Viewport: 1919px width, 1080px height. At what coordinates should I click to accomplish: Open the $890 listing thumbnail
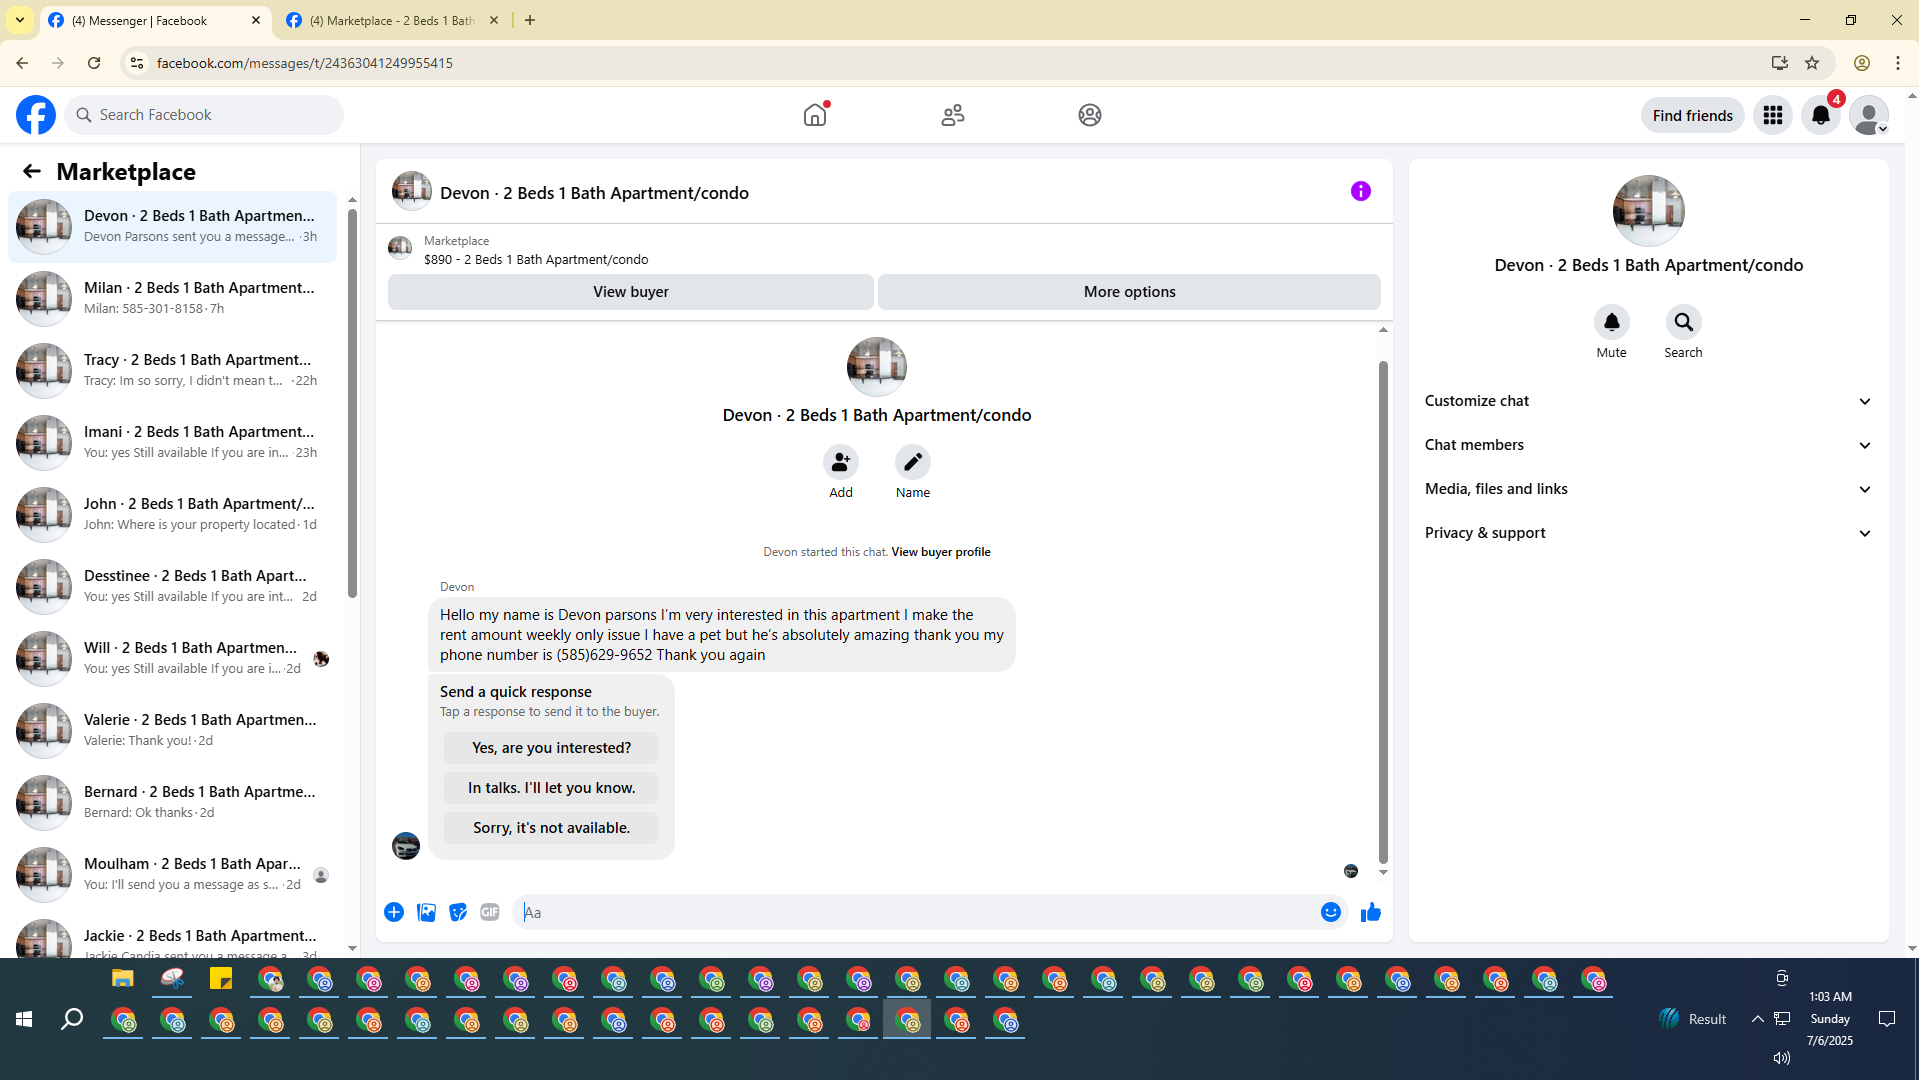[400, 248]
